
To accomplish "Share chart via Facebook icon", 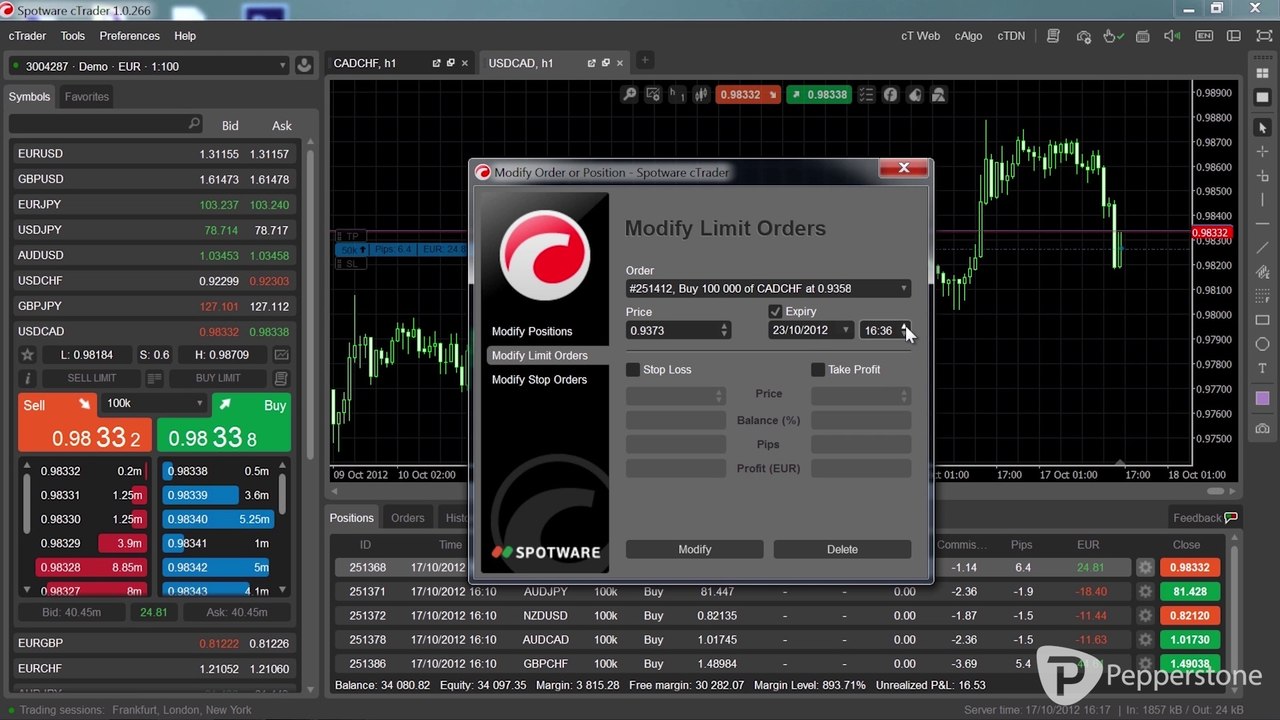I will click(890, 95).
